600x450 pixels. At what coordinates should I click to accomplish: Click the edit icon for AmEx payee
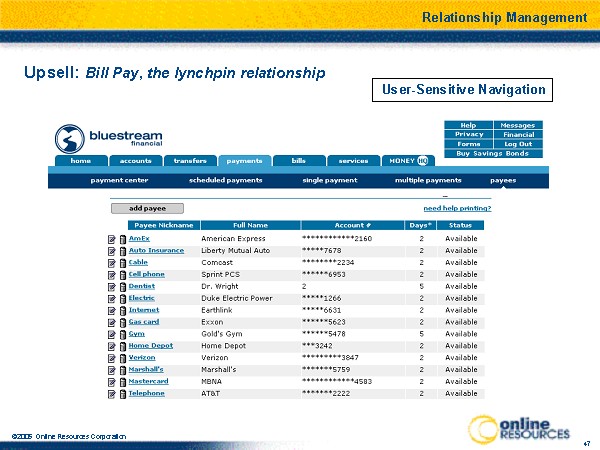coord(112,239)
